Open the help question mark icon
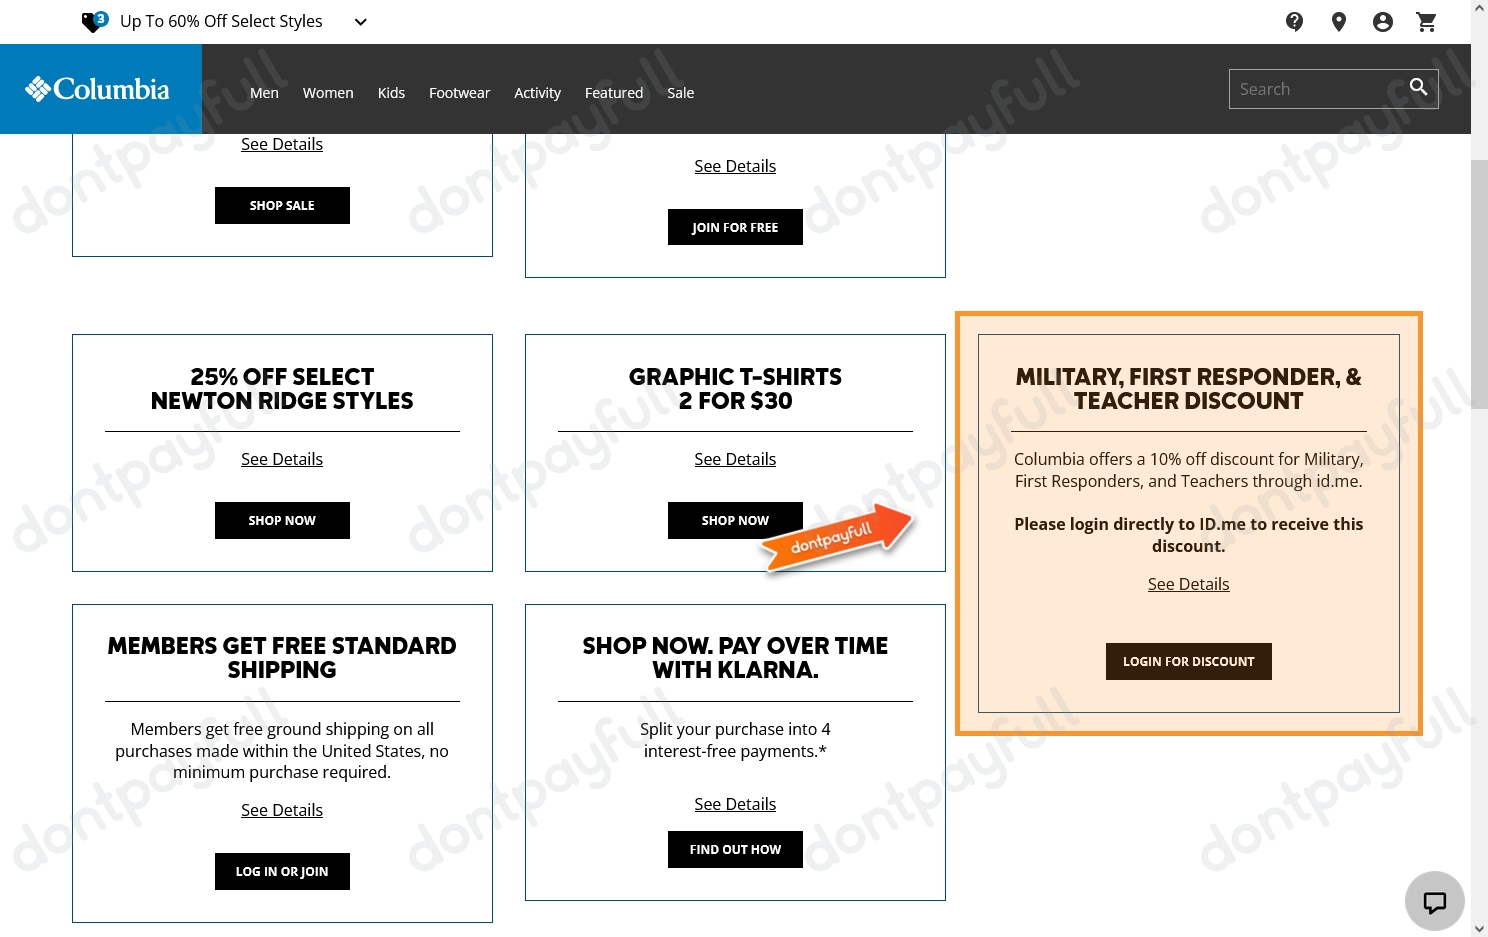Screen dimensions: 1488x937 click(1294, 21)
